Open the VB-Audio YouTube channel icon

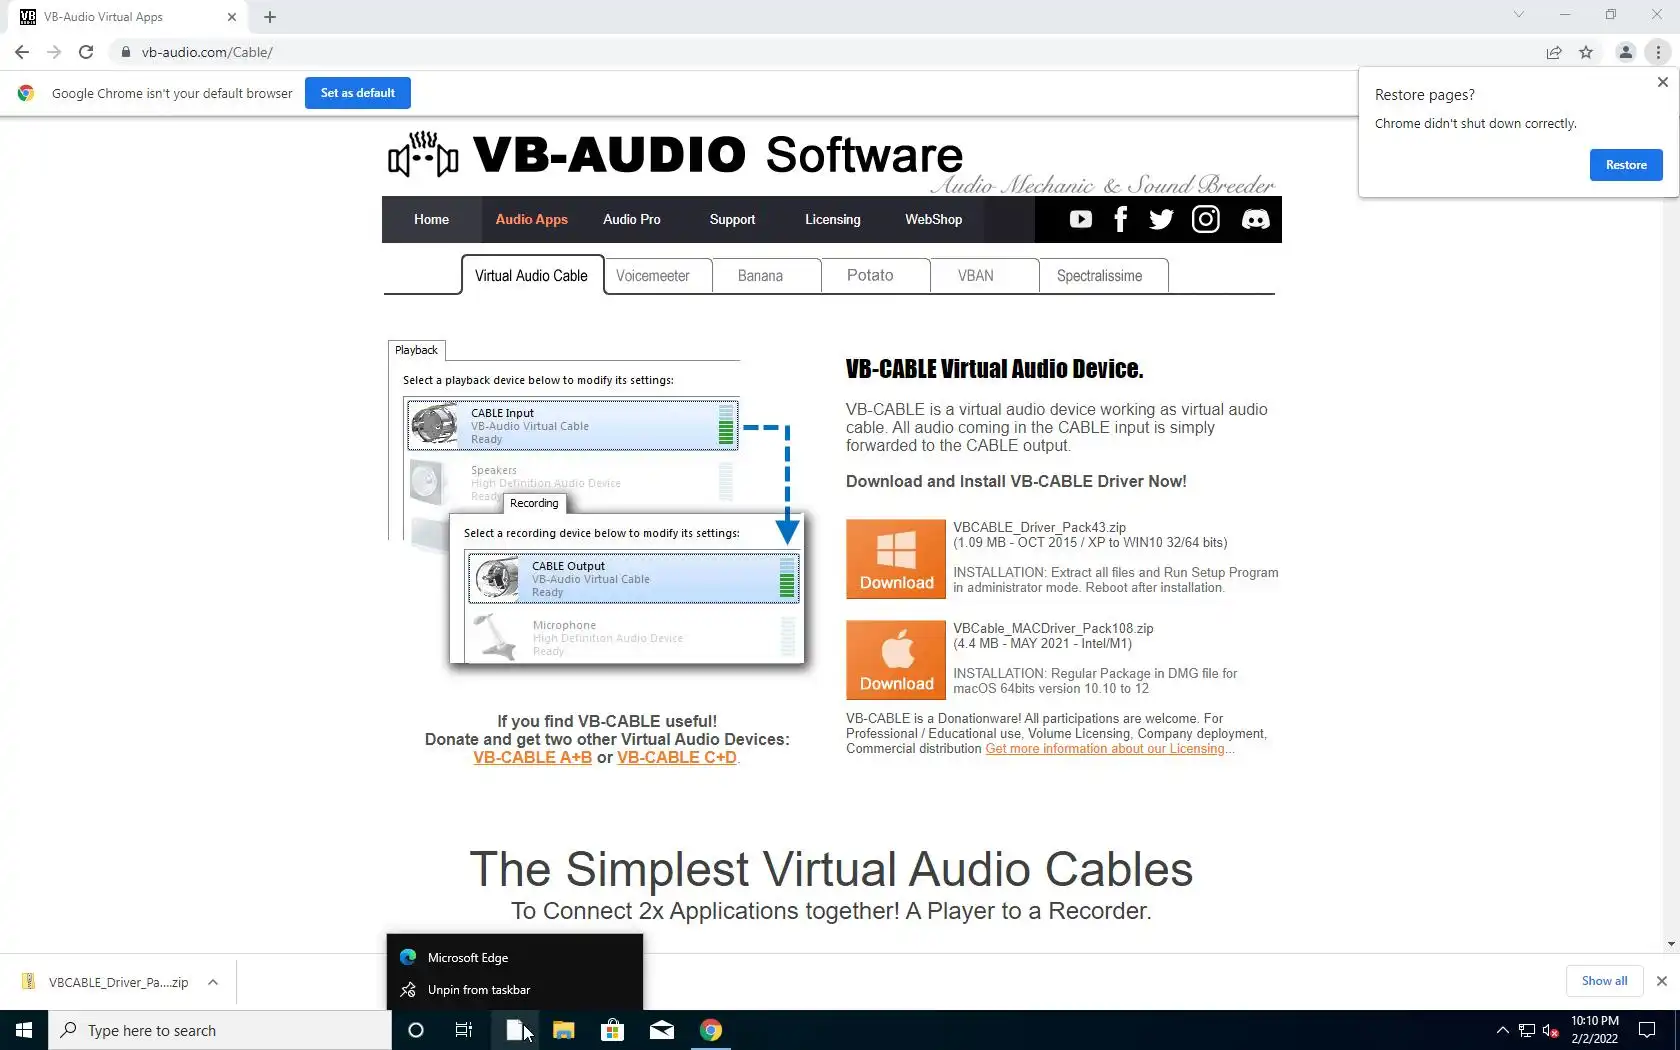pos(1080,219)
